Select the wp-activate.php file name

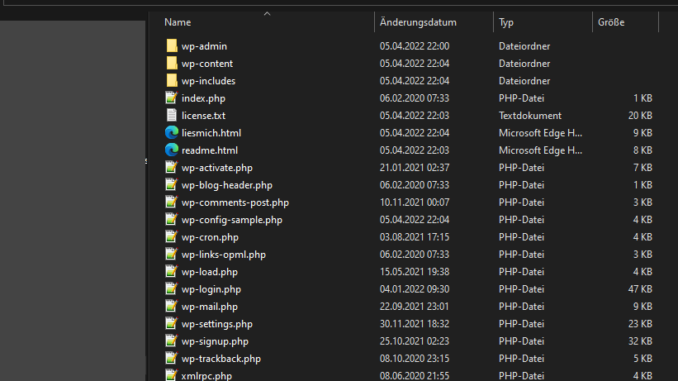[217, 168]
